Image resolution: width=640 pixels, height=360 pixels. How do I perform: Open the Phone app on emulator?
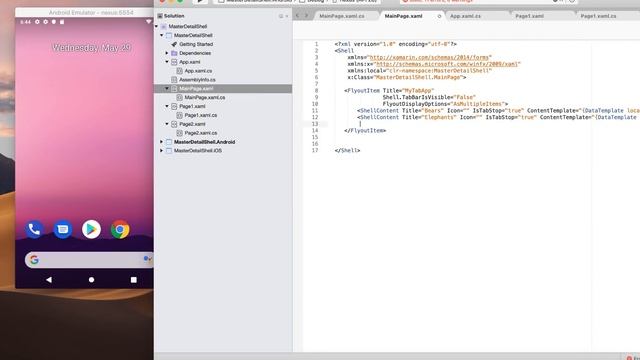pyautogui.click(x=34, y=229)
